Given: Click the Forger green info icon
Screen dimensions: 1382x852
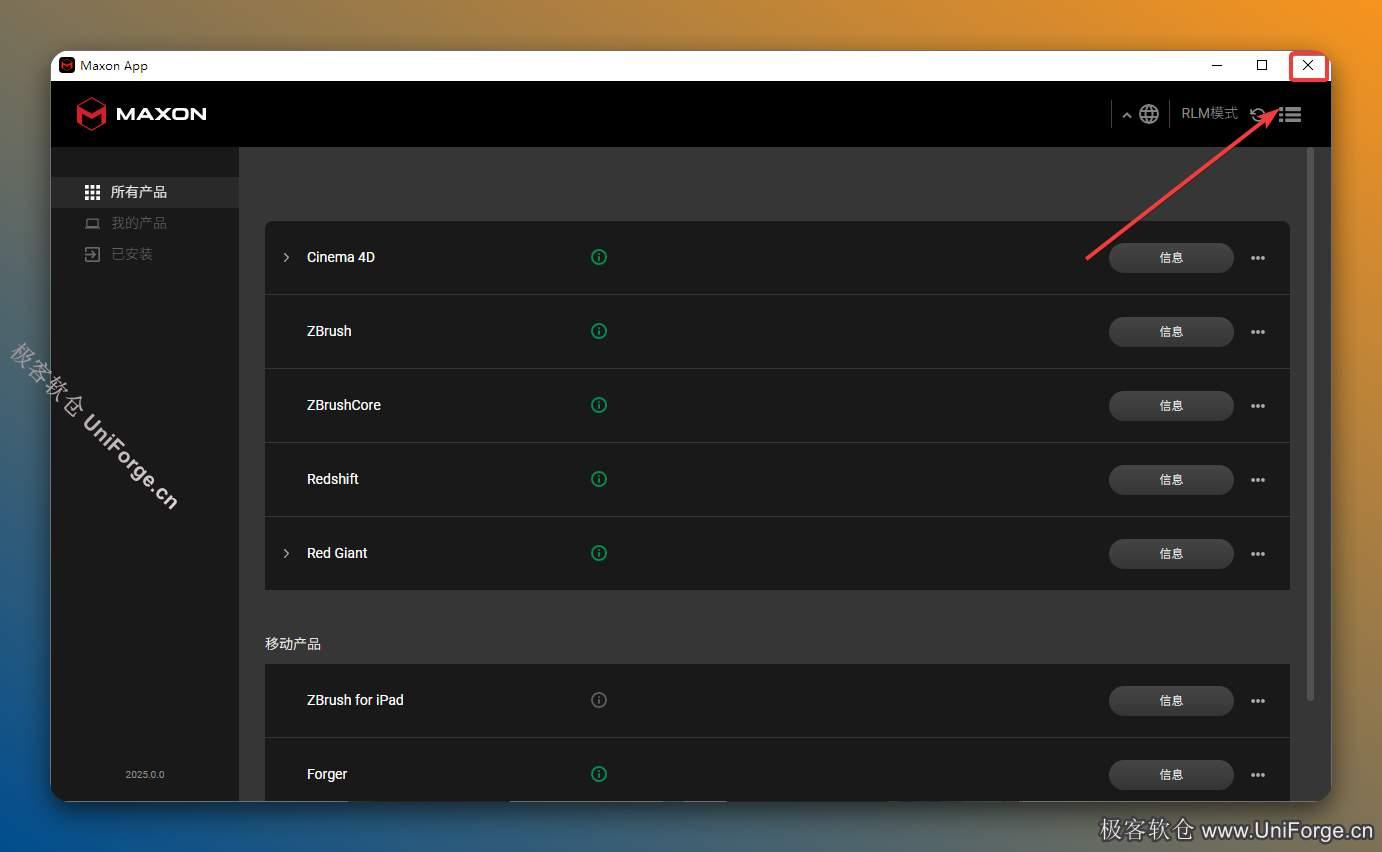Looking at the screenshot, I should point(599,774).
